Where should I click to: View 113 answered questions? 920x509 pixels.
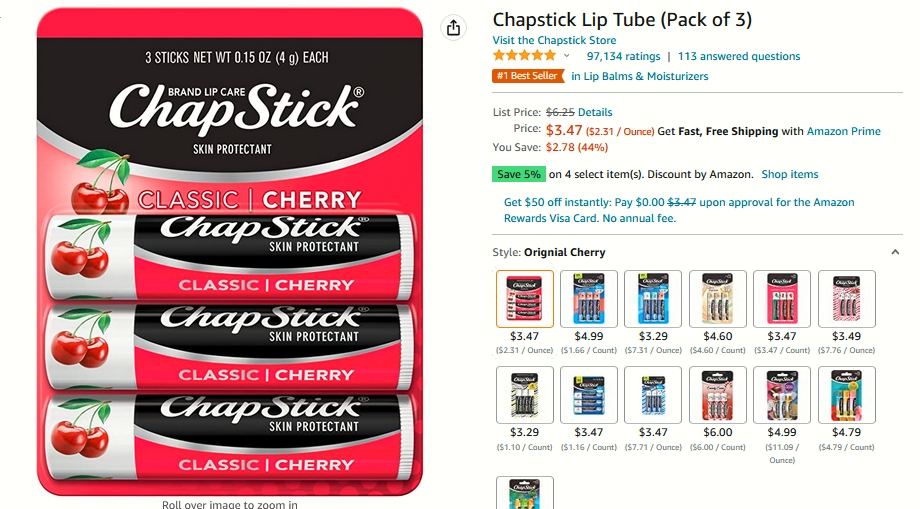point(739,56)
